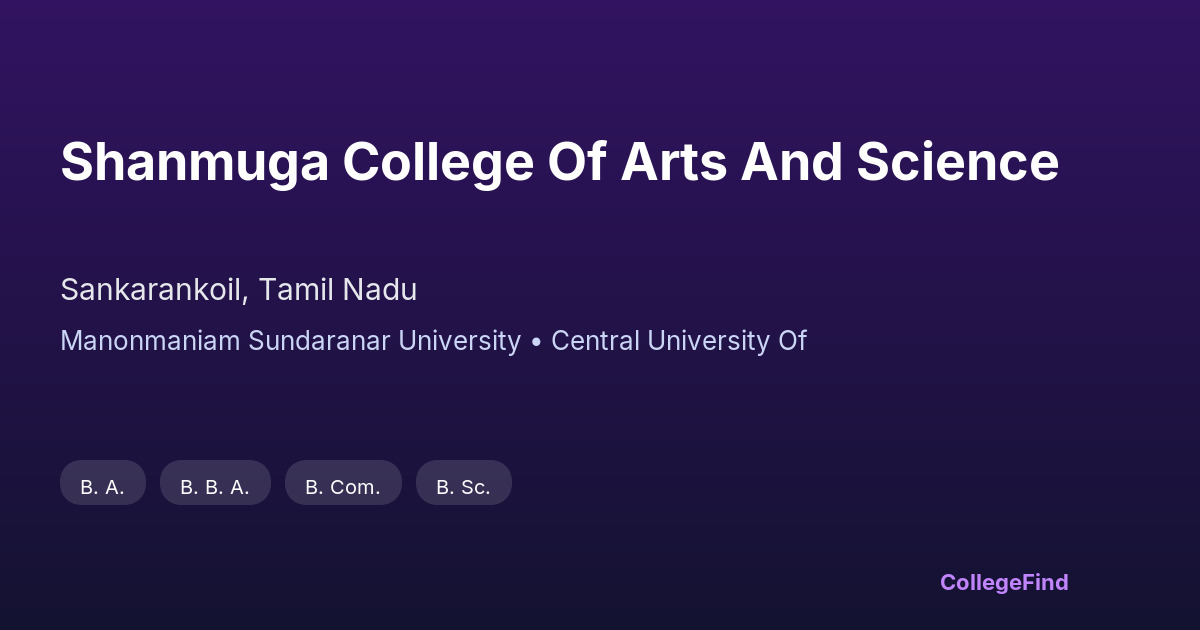
Task: Click the word Central
Action: tap(595, 341)
